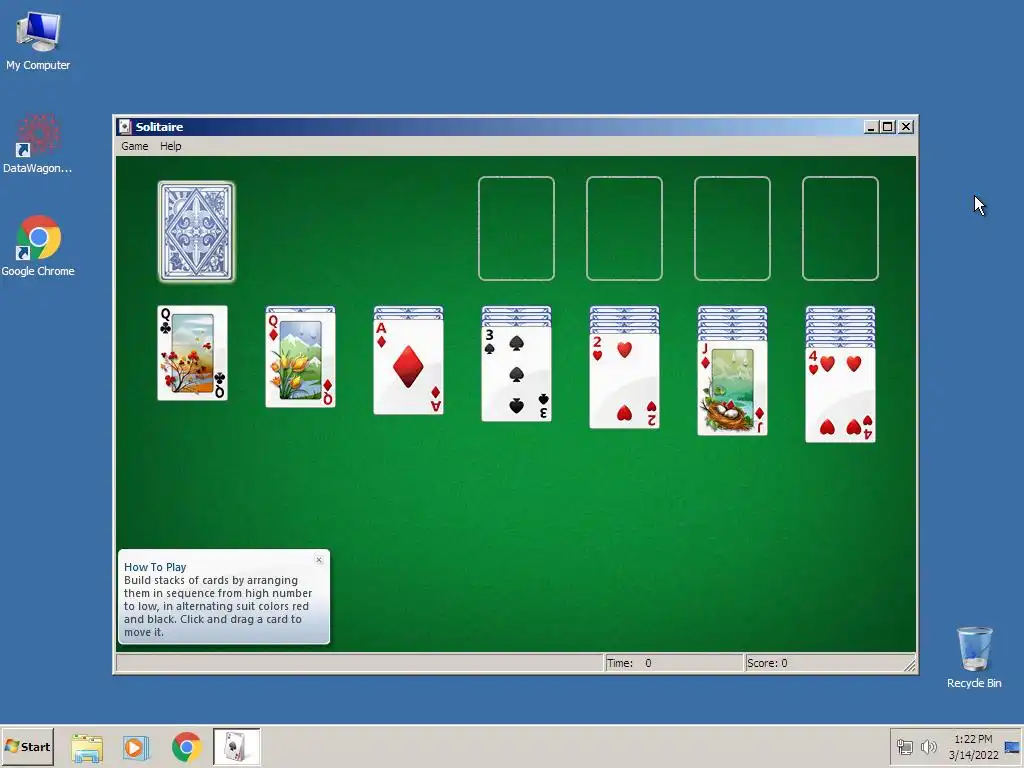Minimize the Solitaire window
This screenshot has height=768, width=1024.
[871, 127]
